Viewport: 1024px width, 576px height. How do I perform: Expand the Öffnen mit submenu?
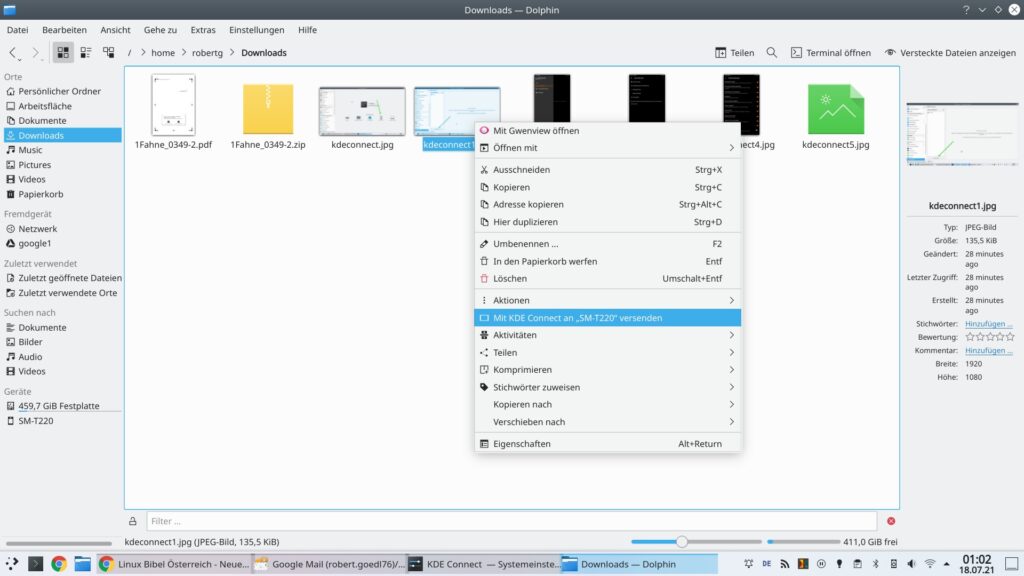pos(607,148)
